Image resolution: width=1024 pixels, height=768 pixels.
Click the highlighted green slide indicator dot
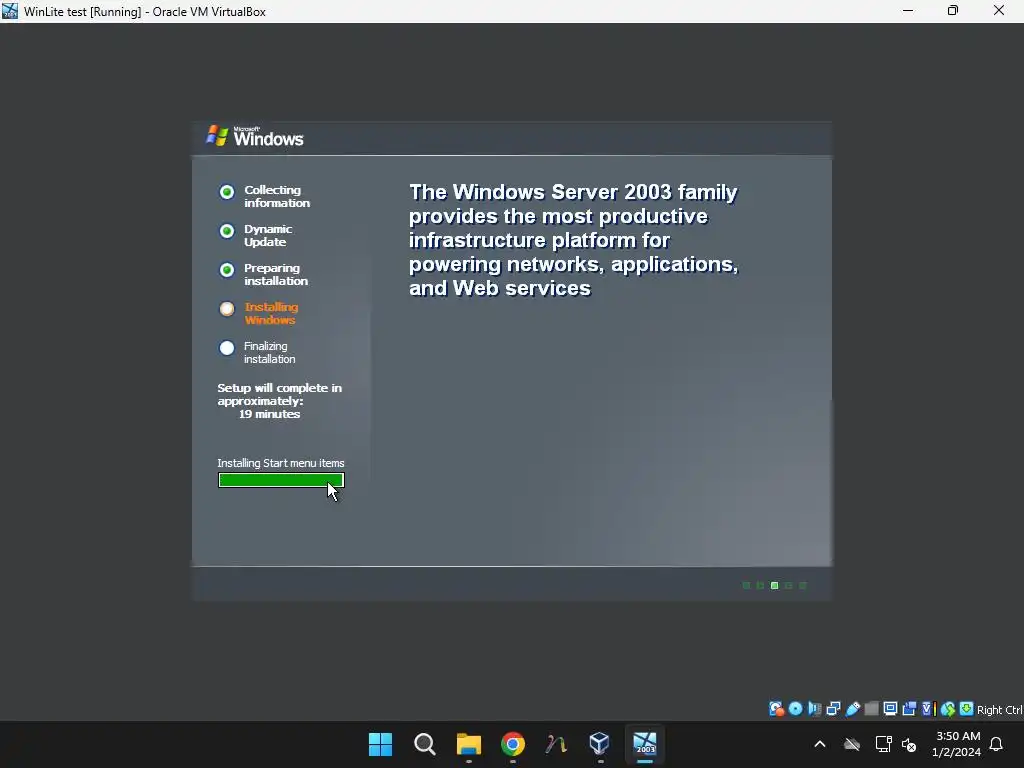(x=775, y=586)
